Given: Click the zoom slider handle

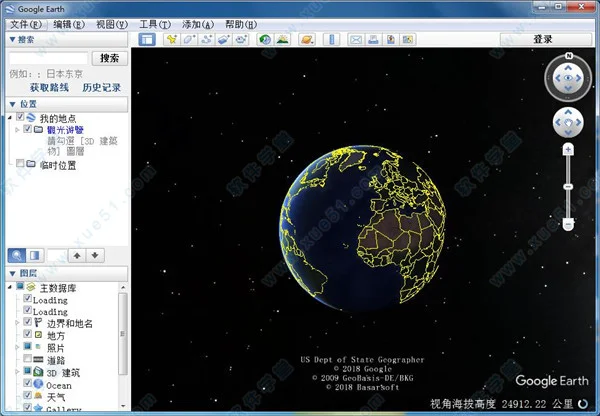Looking at the screenshot, I should pos(568,187).
